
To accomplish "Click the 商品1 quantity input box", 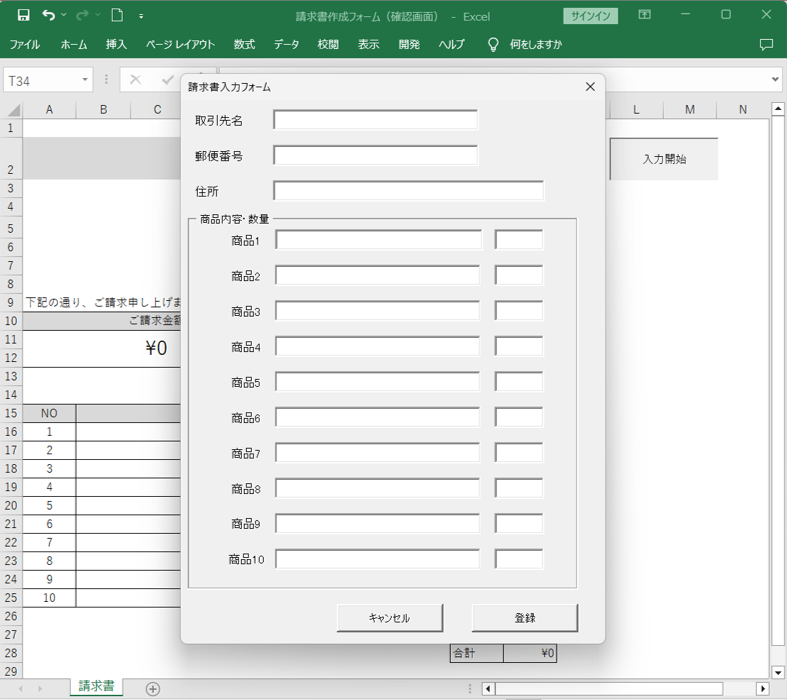I will 519,240.
